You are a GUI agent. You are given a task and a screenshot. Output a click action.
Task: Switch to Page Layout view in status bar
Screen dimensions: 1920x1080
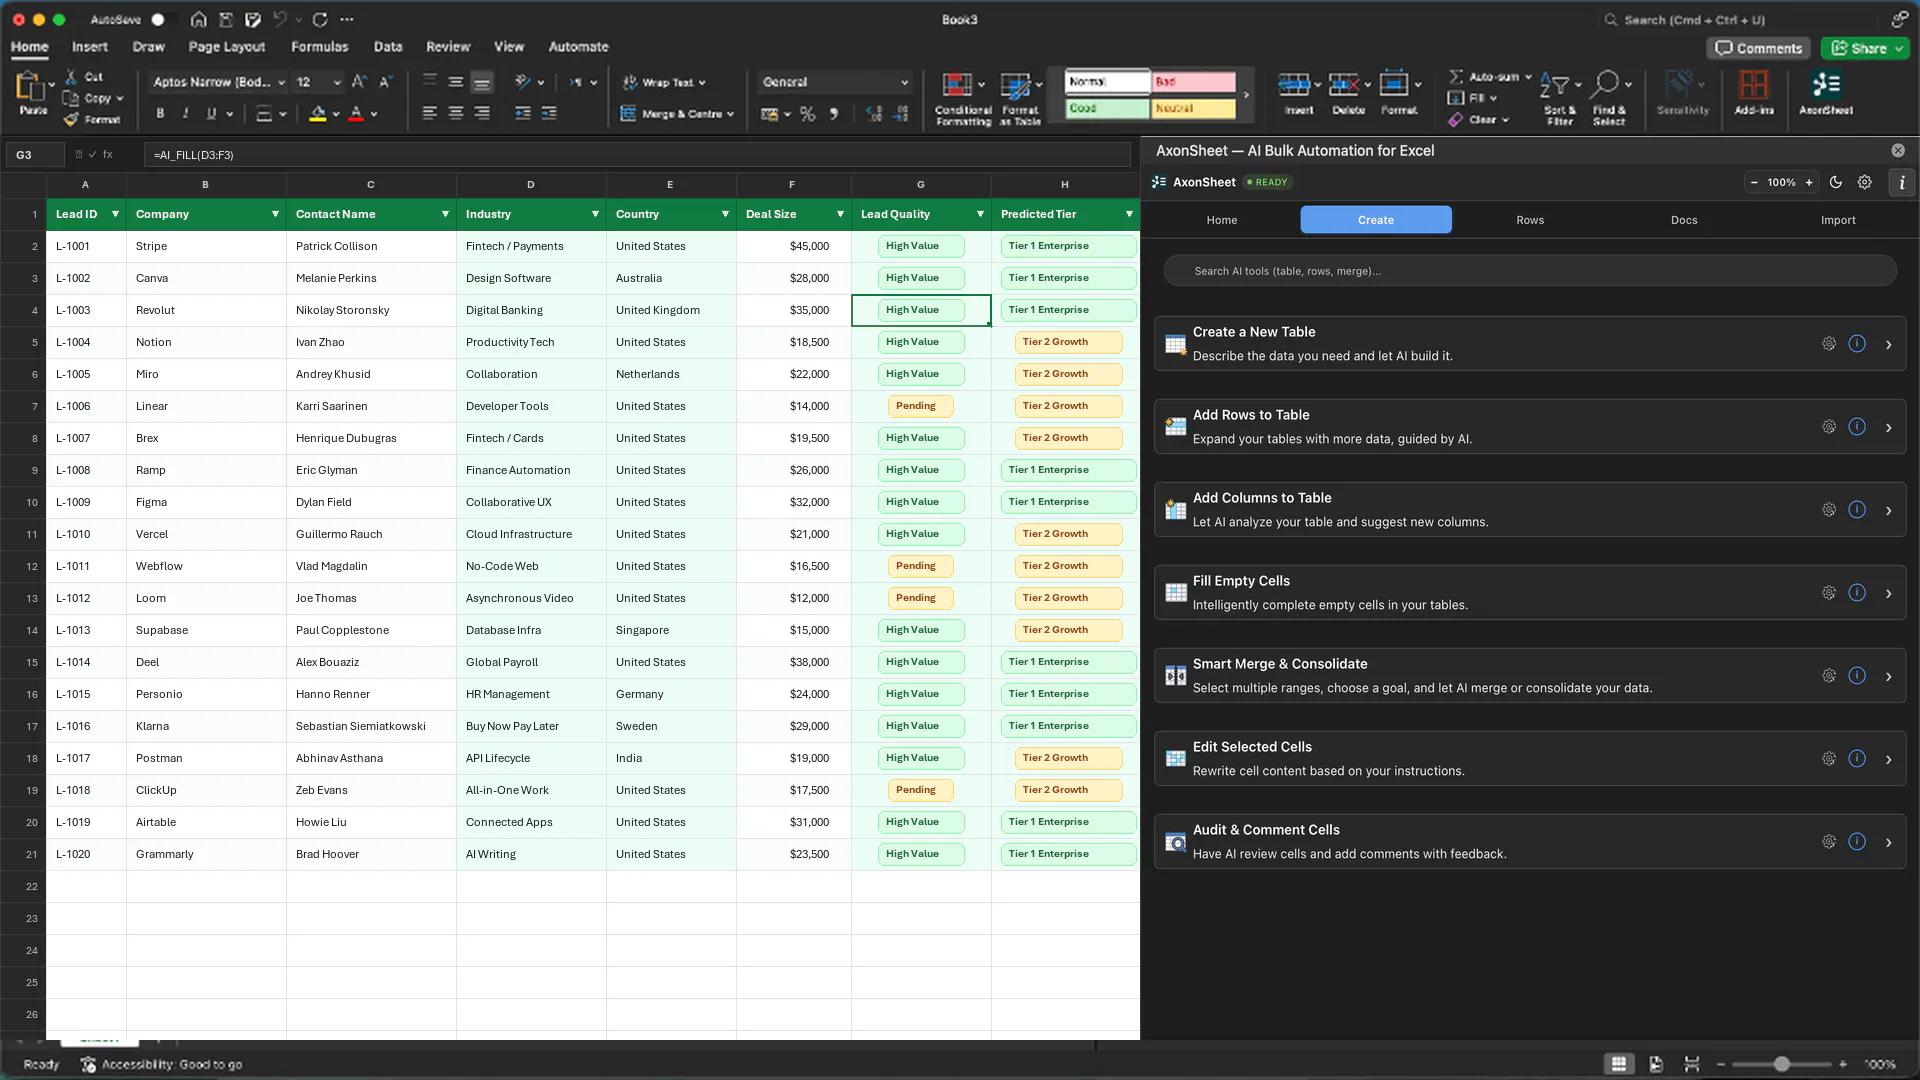click(1656, 1064)
